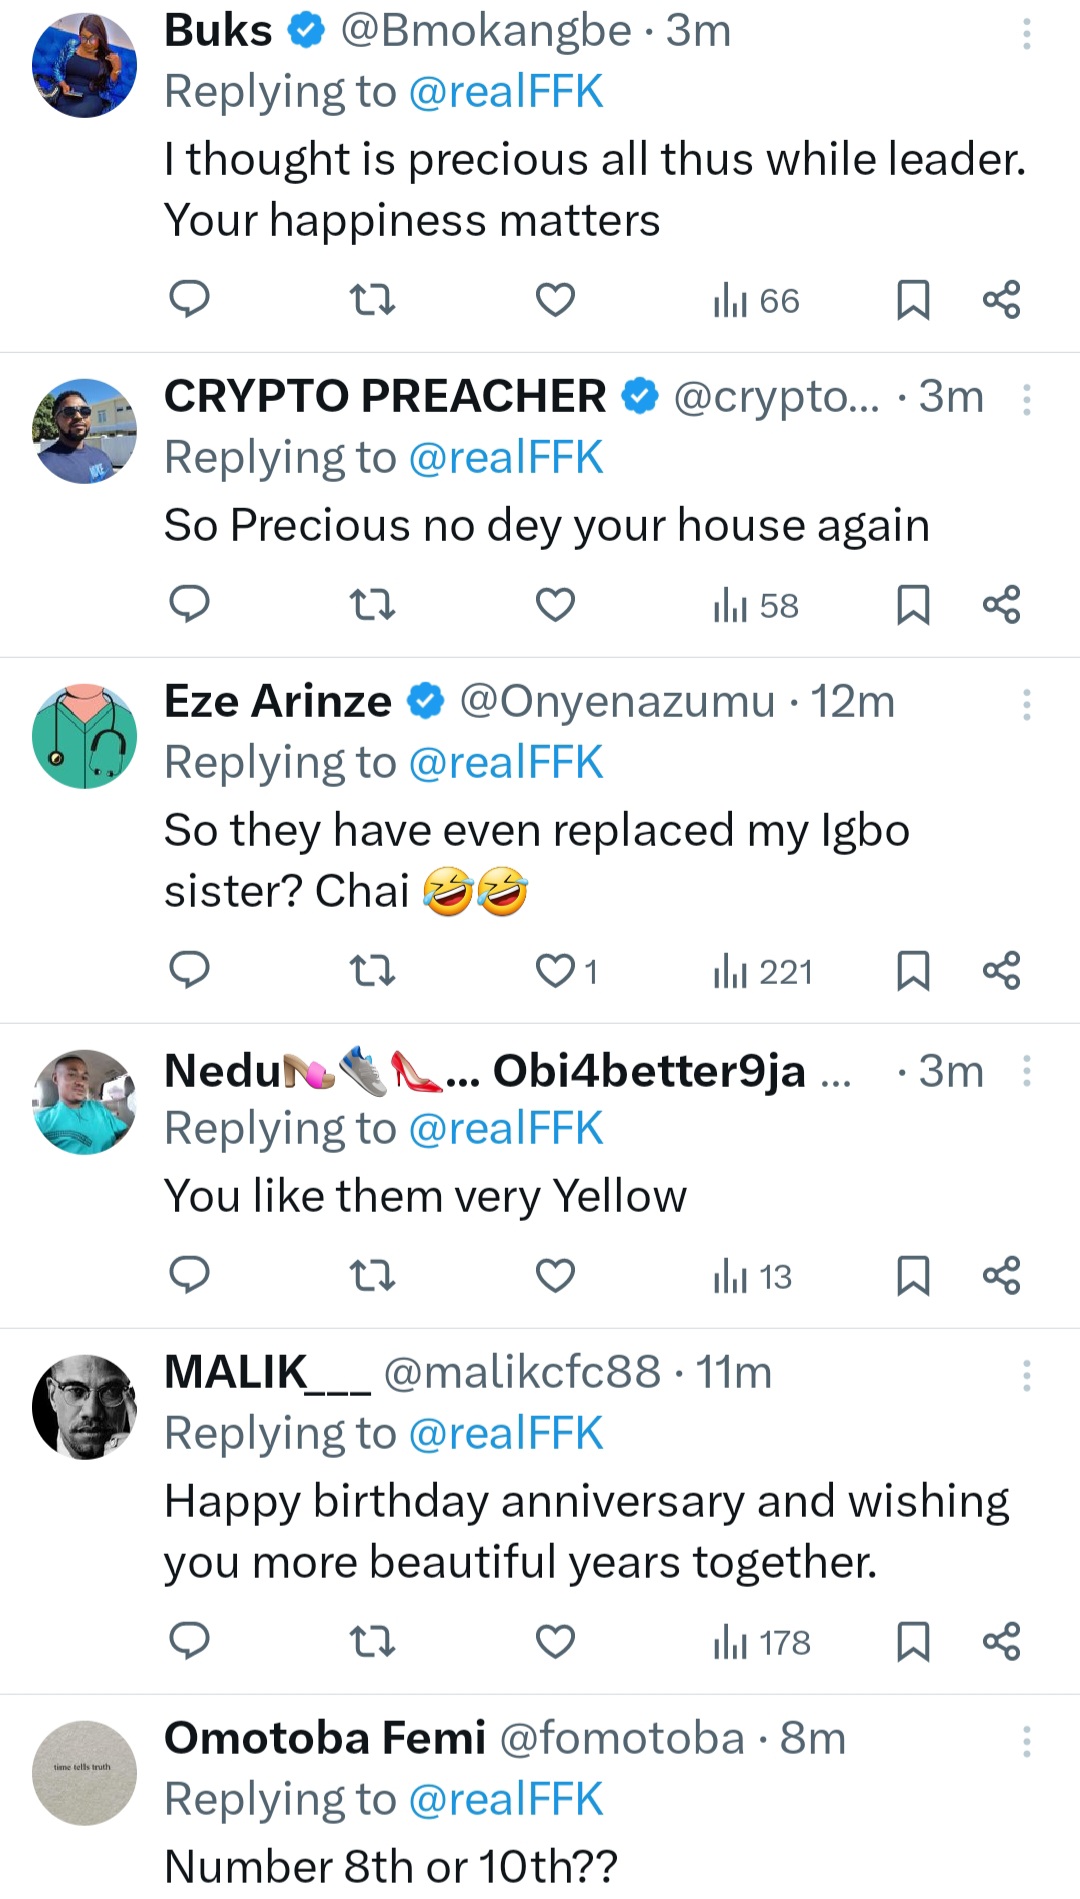Open @realFFK link in MALIK___'s reply
This screenshot has height=1899, width=1080.
click(506, 1433)
